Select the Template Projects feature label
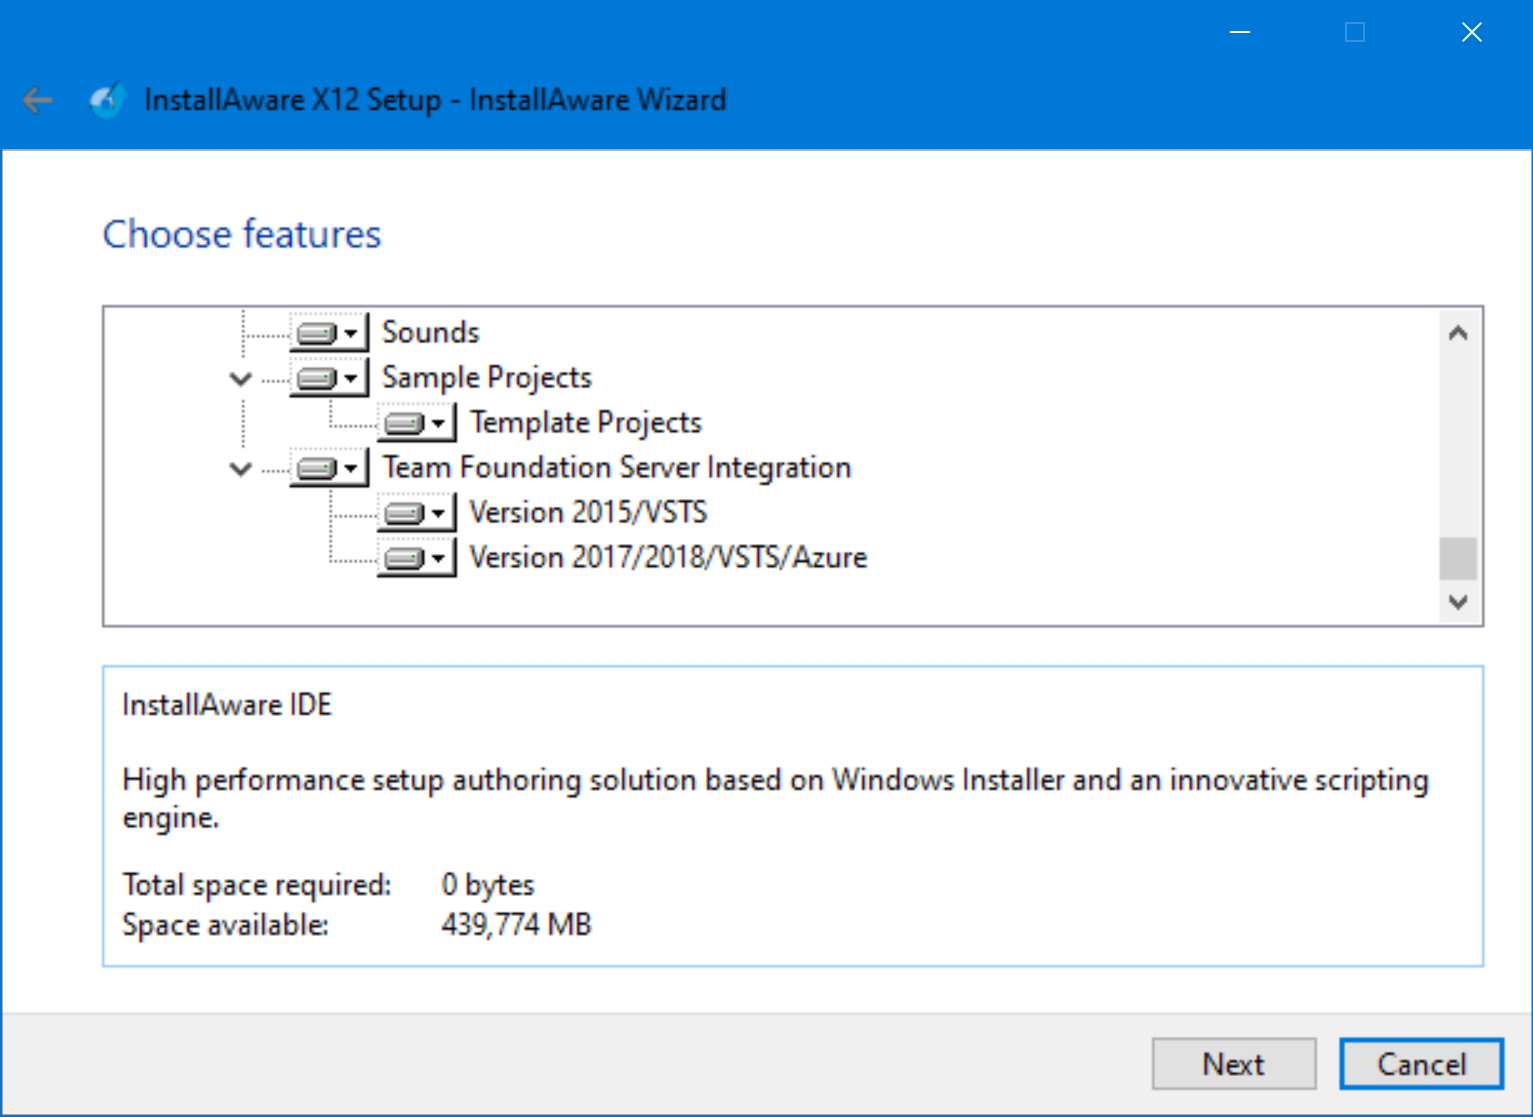Image resolution: width=1533 pixels, height=1117 pixels. [586, 422]
